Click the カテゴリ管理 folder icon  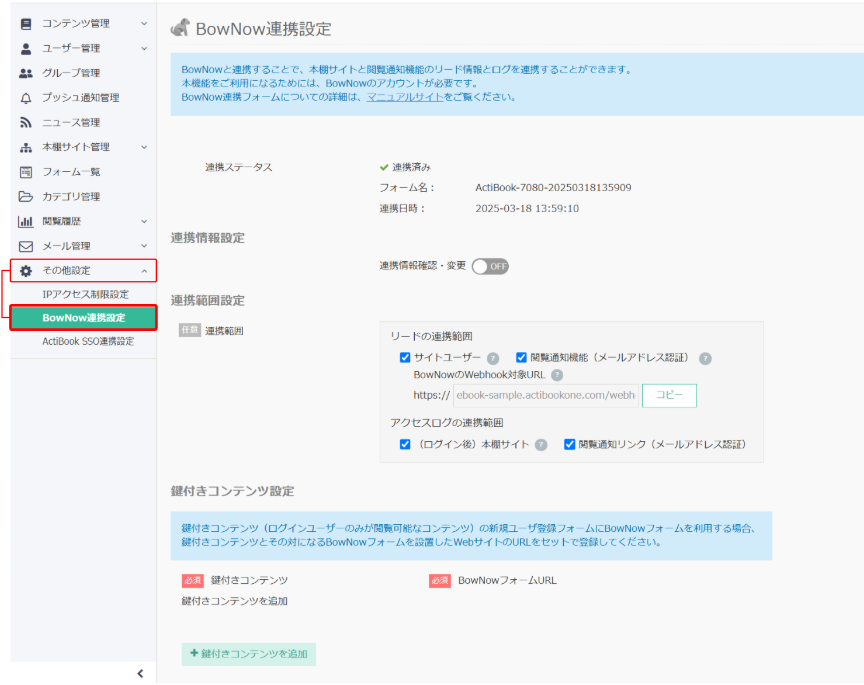[x=26, y=196]
